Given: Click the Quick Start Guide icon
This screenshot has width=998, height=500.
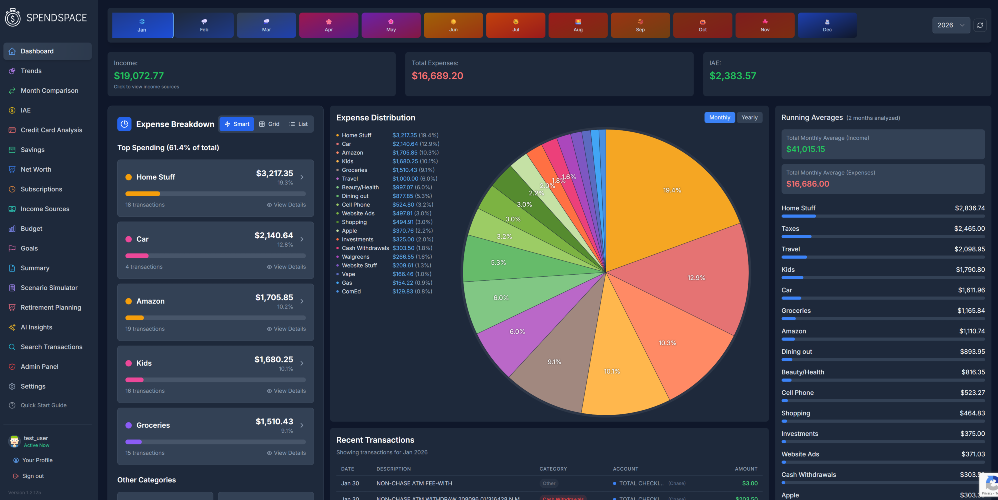Looking at the screenshot, I should tap(12, 405).
